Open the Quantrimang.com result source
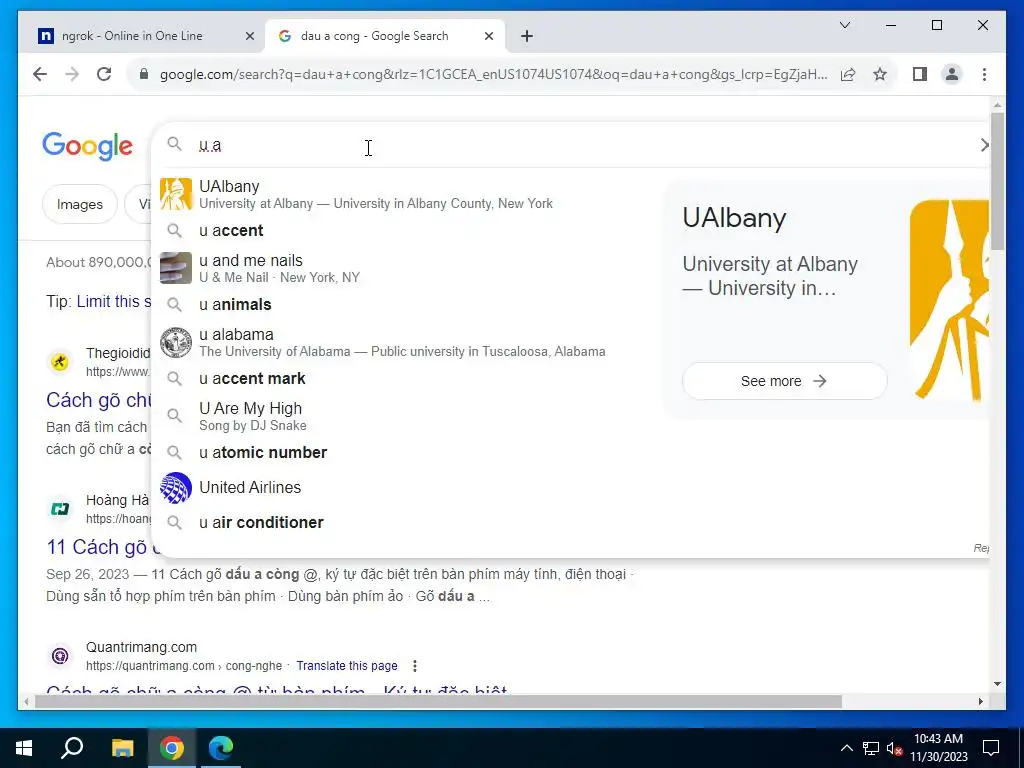 [141, 647]
